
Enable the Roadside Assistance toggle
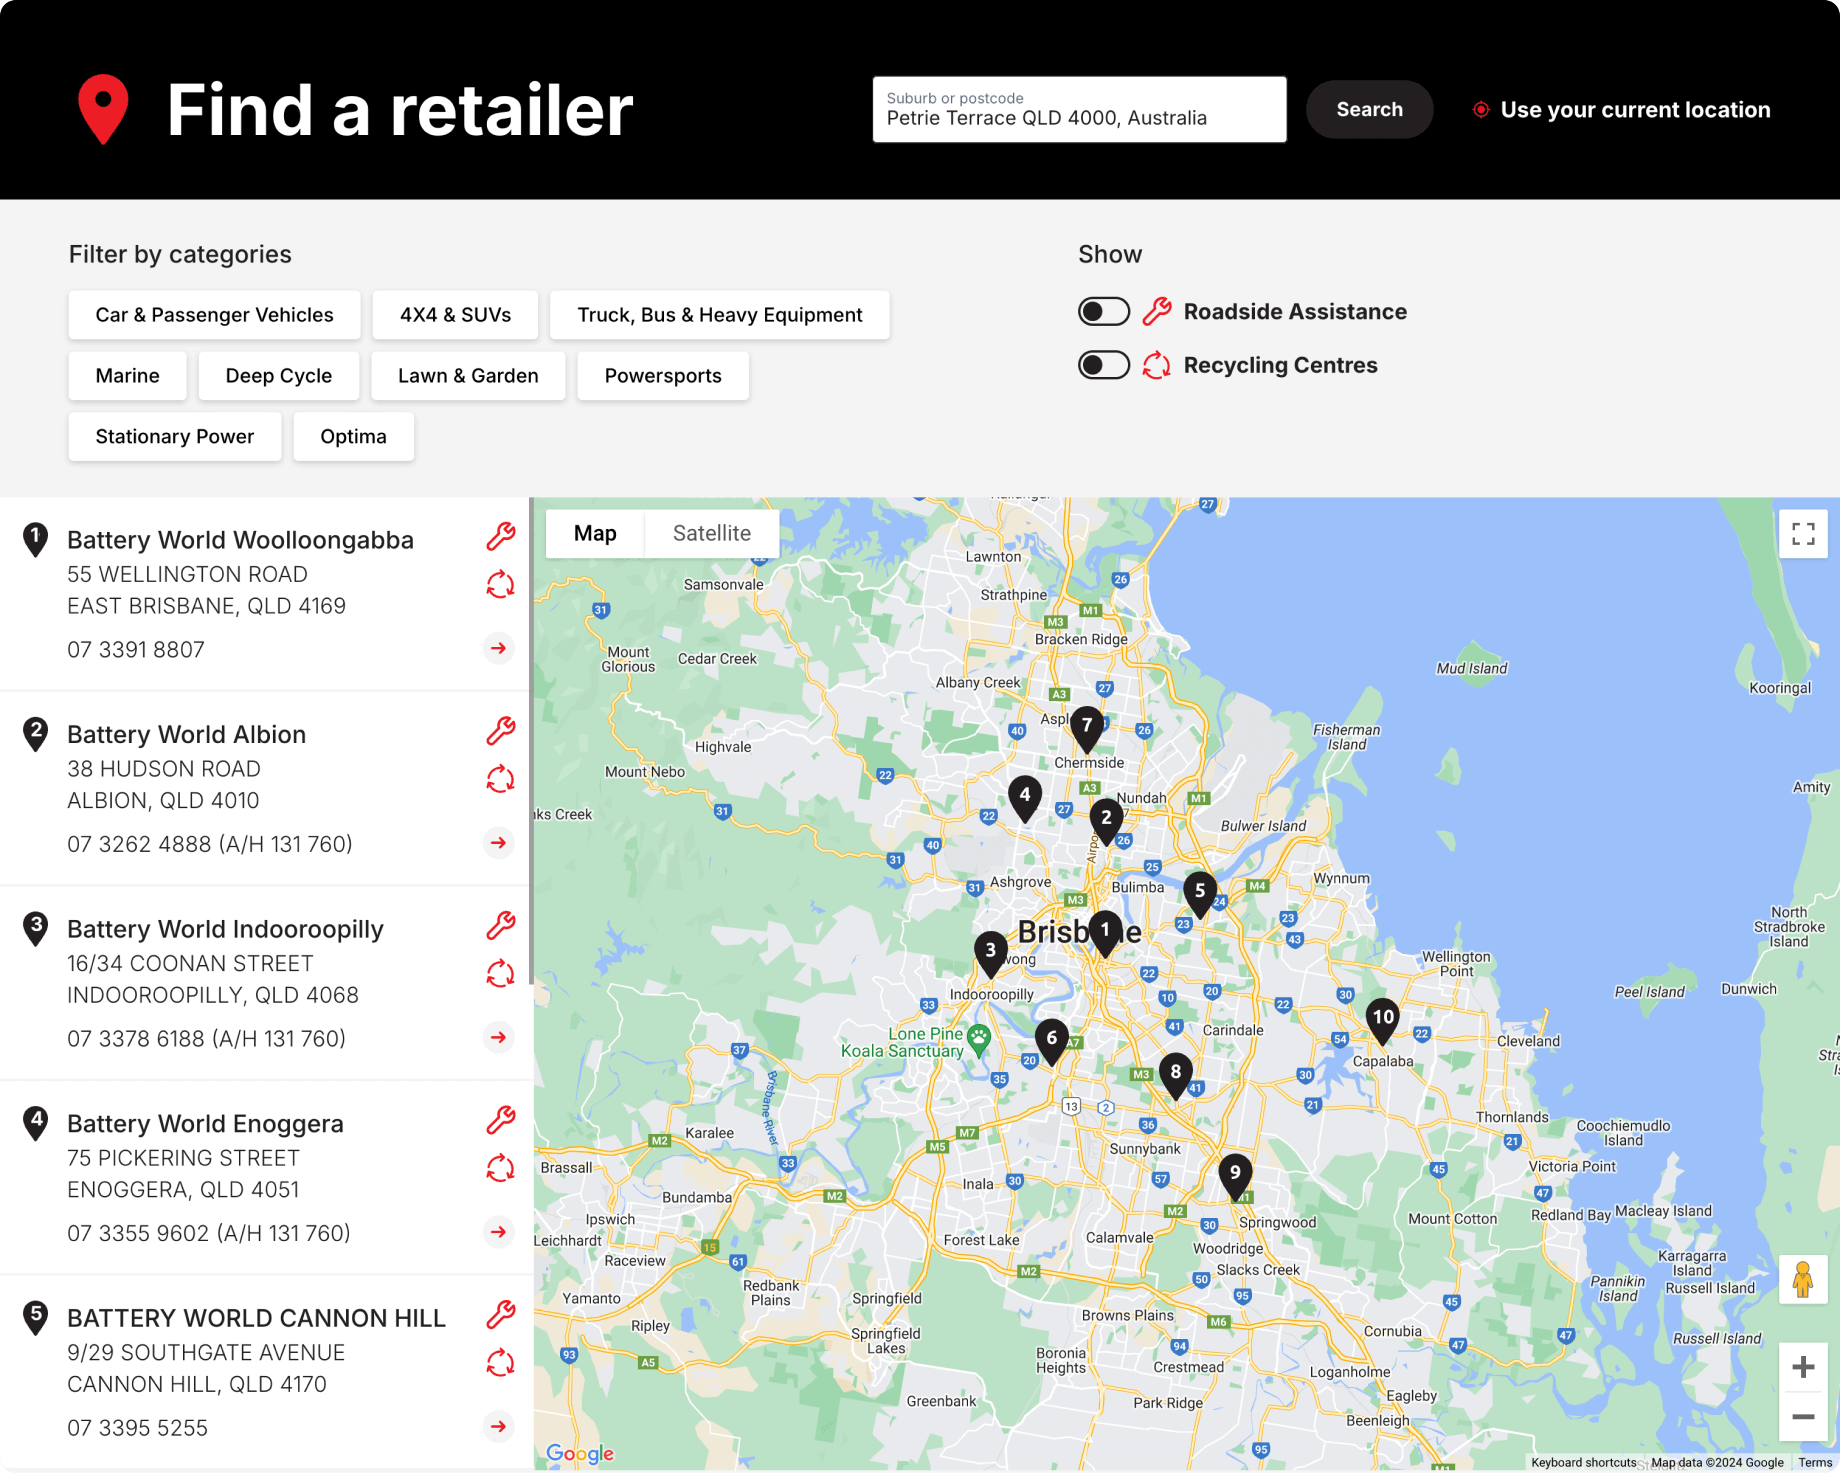tap(1104, 311)
